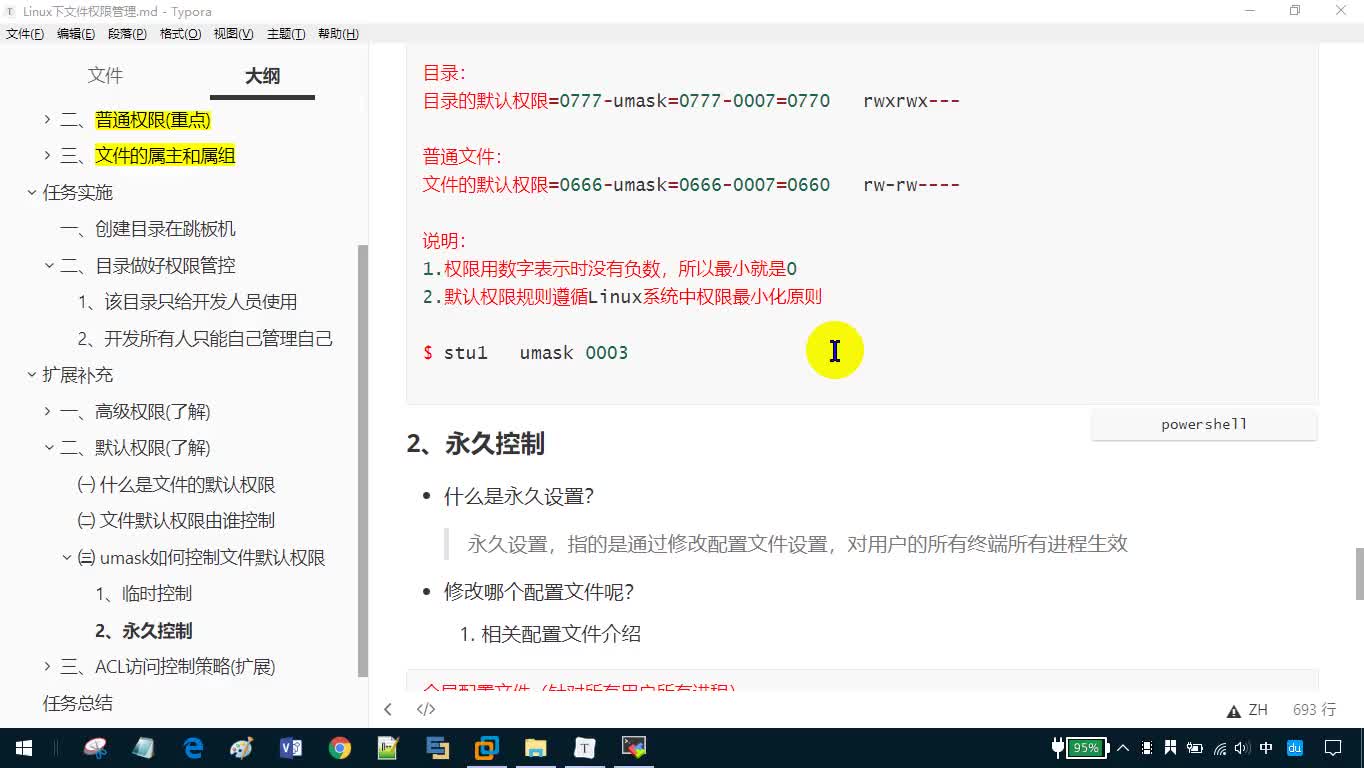Collapse the 扩展补充 outline section
1364x768 pixels.
[x=32, y=375]
